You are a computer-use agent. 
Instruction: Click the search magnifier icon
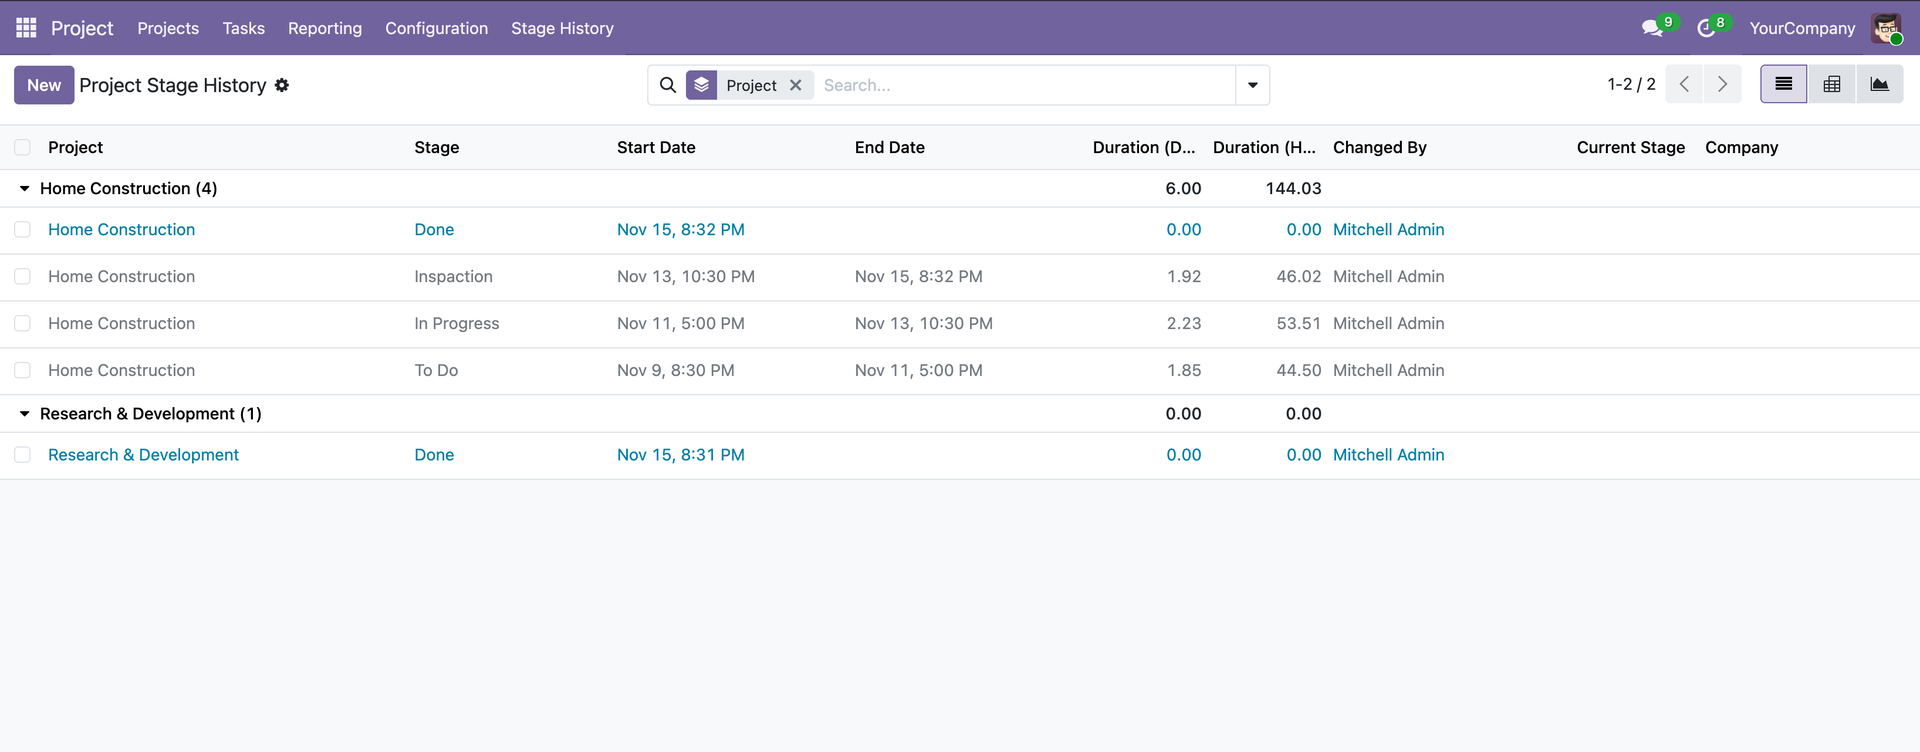pyautogui.click(x=668, y=85)
